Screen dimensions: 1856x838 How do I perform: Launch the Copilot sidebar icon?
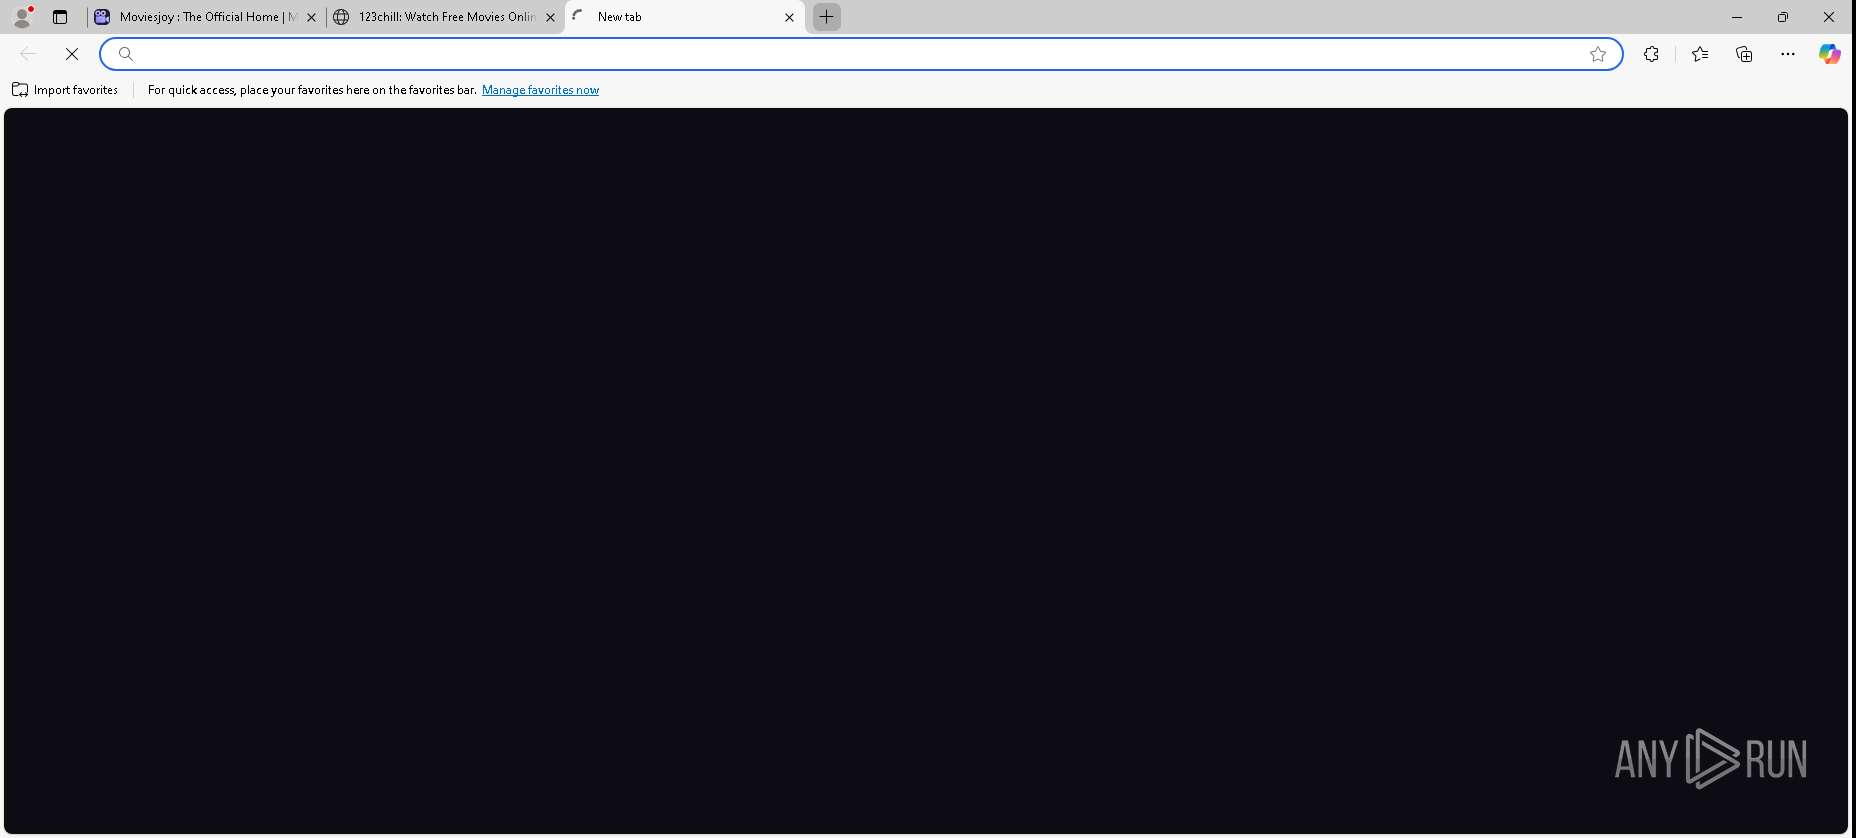tap(1829, 54)
